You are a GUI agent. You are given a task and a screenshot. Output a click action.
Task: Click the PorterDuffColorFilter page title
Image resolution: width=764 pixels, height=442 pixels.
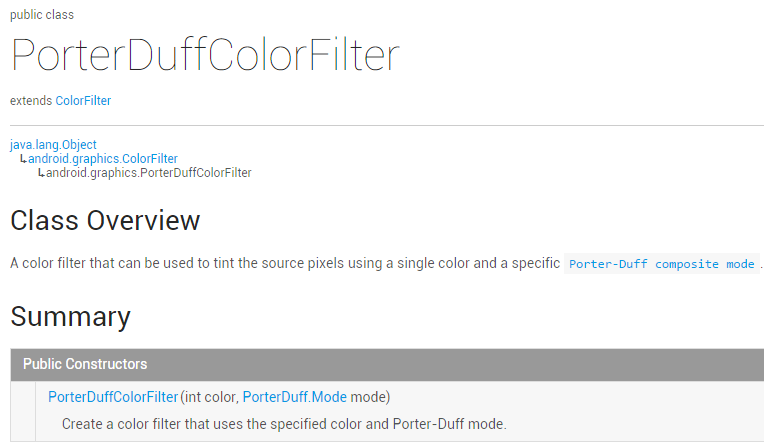pyautogui.click(x=205, y=55)
